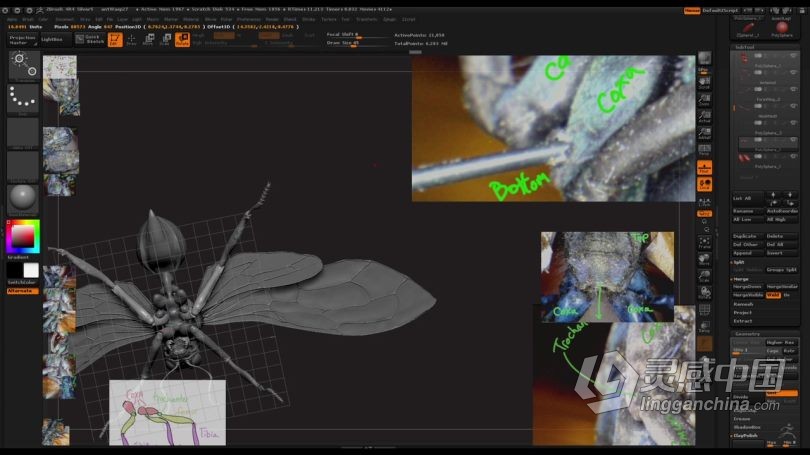Screen dimensions: 810x455
Task: Toggle Edit mode button
Action: (115, 39)
